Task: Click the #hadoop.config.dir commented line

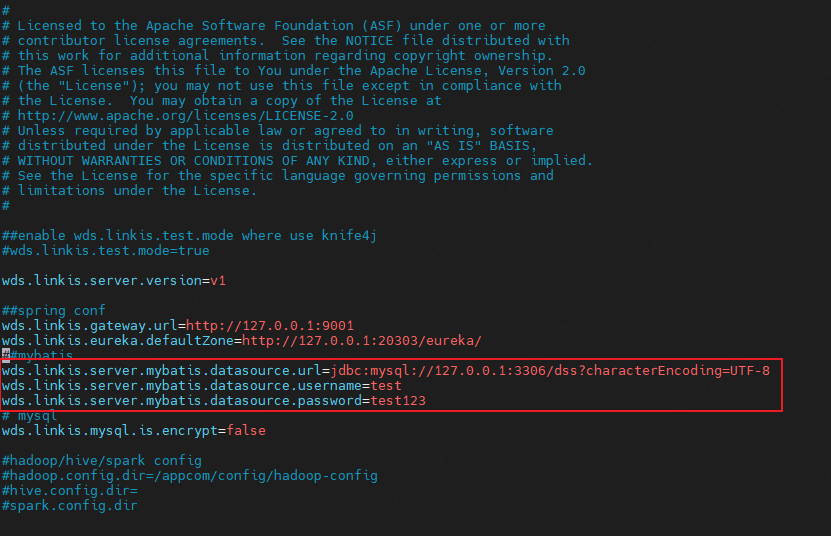Action: (190, 475)
